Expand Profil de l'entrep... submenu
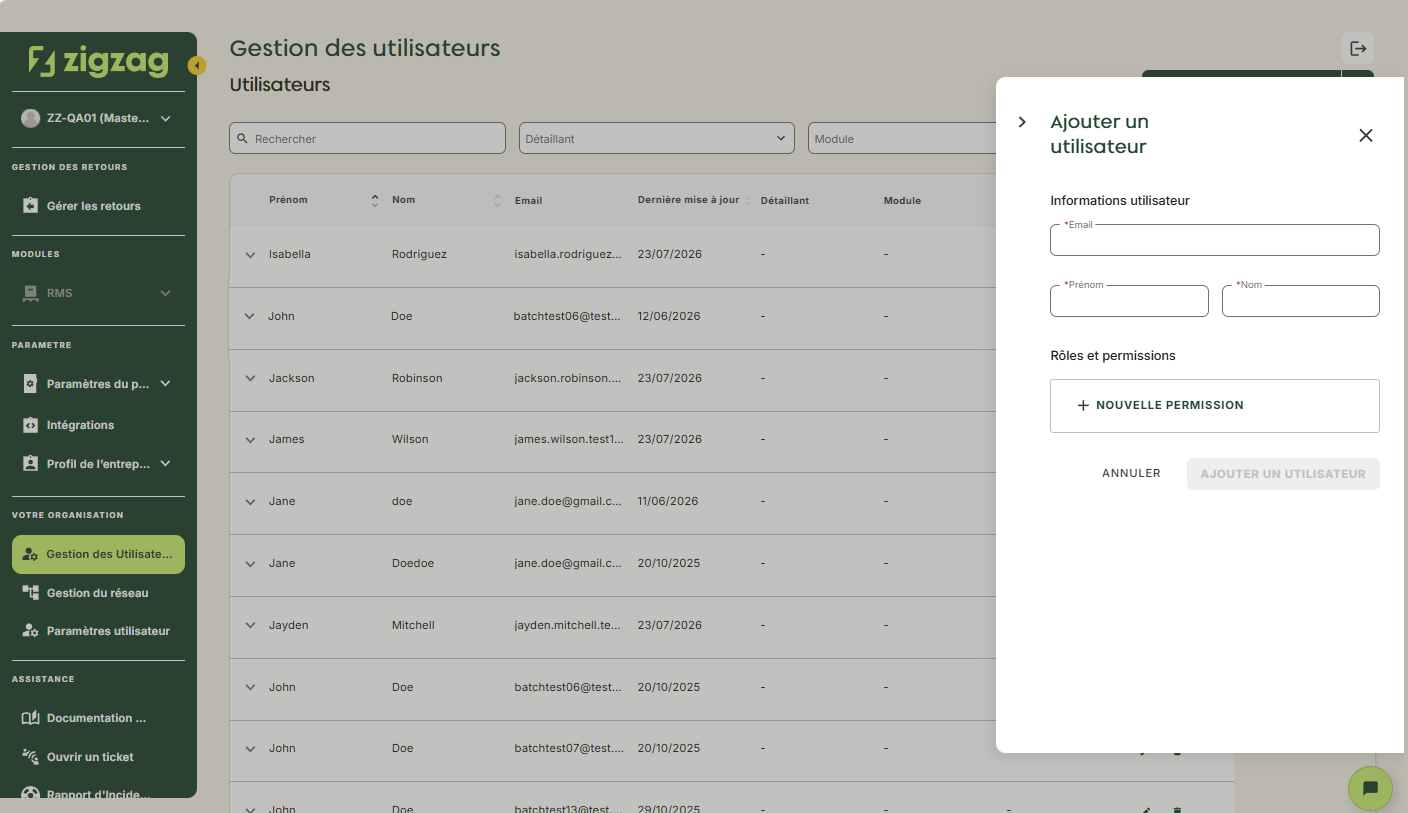Viewport: 1408px width, 813px height. 98,464
